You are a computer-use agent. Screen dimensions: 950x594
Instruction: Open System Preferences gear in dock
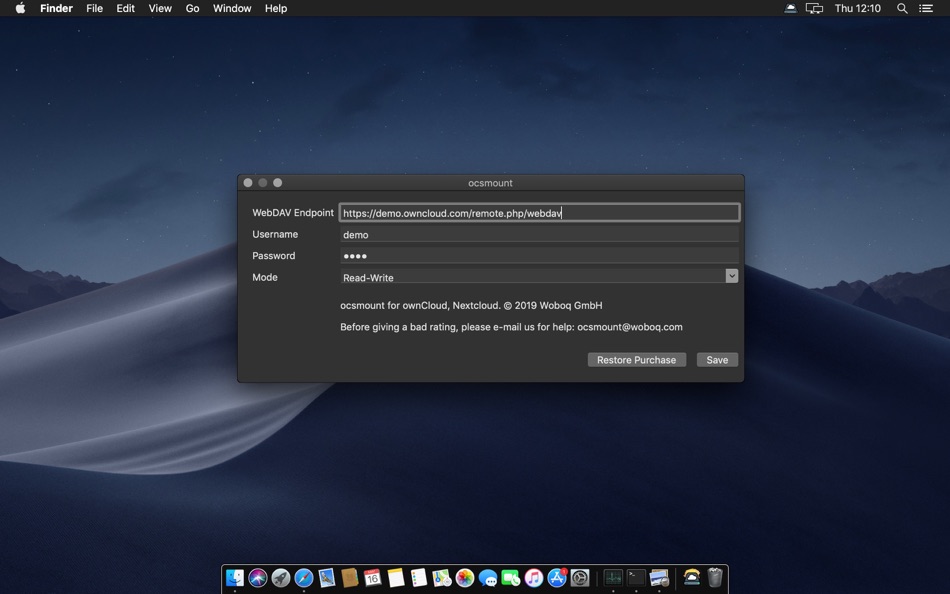[580, 578]
